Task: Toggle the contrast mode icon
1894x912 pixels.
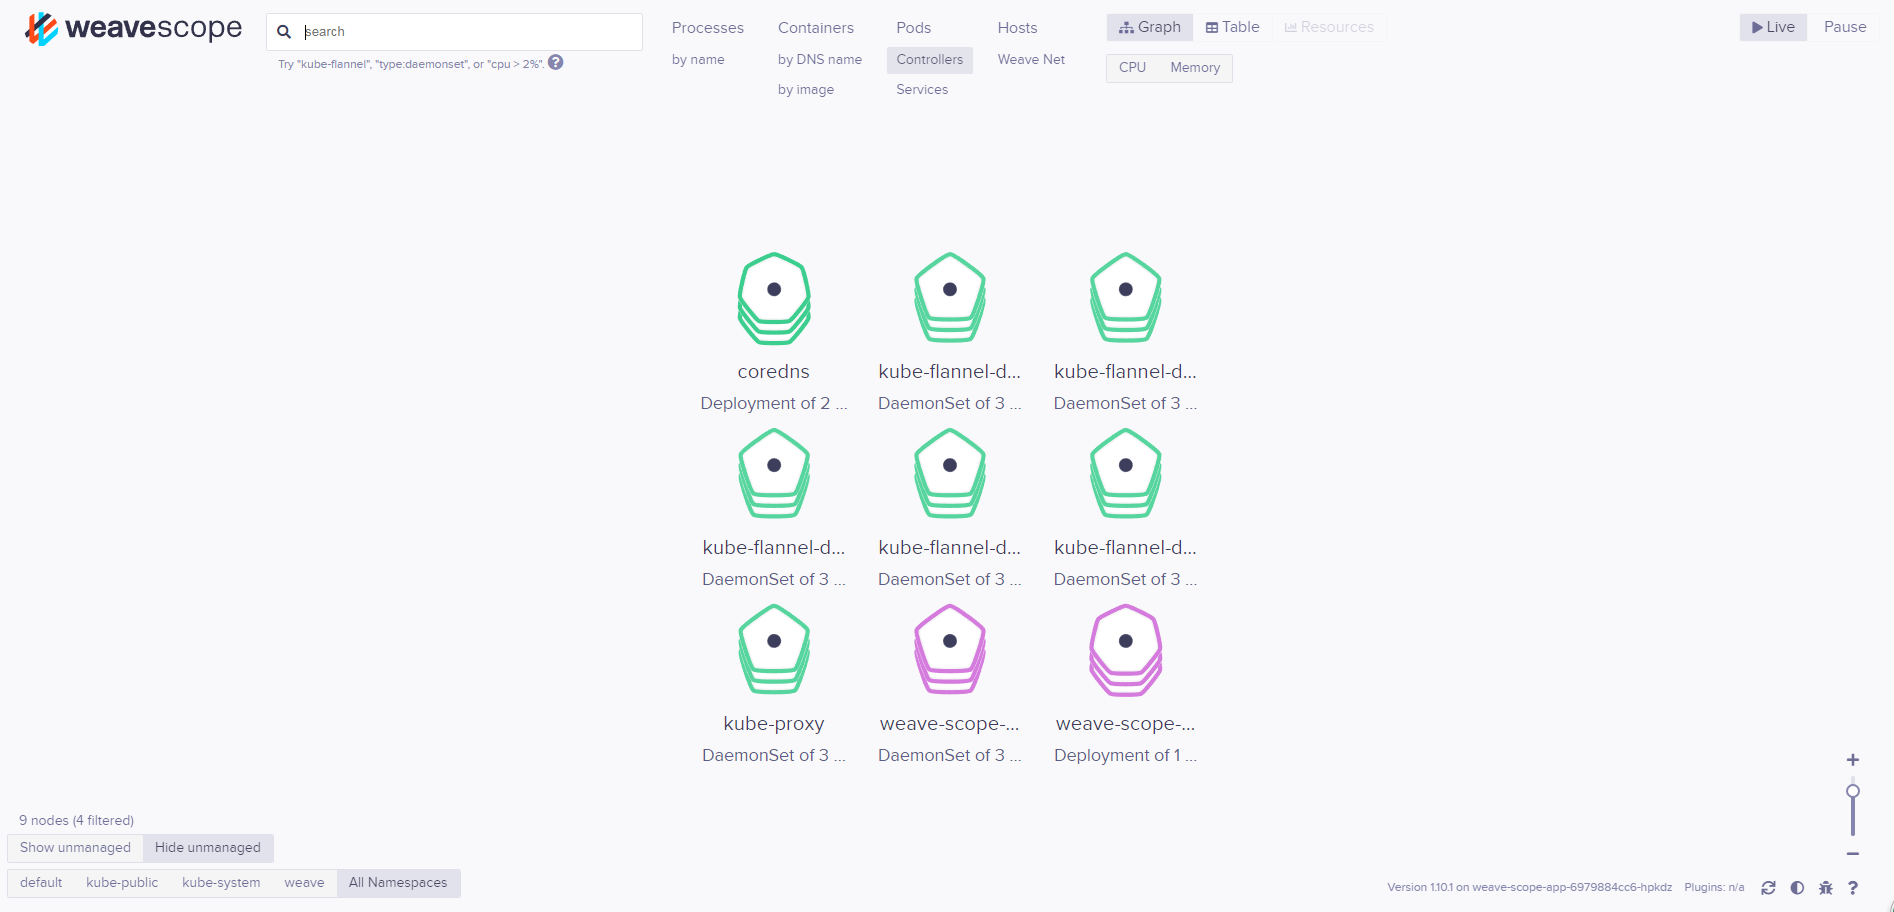Action: pos(1797,888)
